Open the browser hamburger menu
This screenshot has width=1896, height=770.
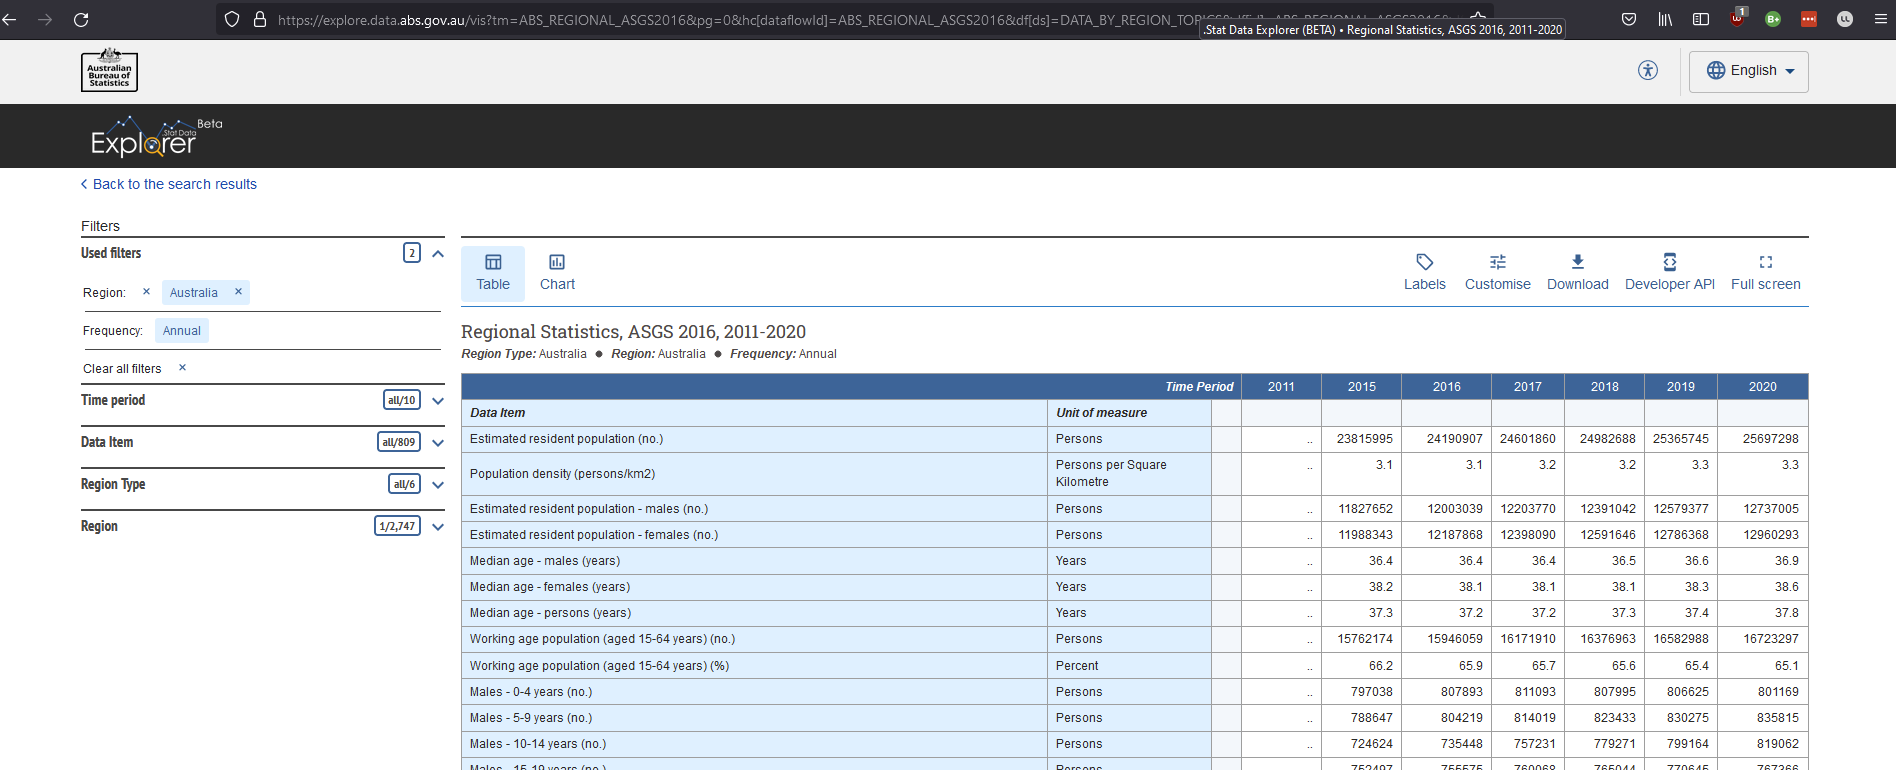1881,18
